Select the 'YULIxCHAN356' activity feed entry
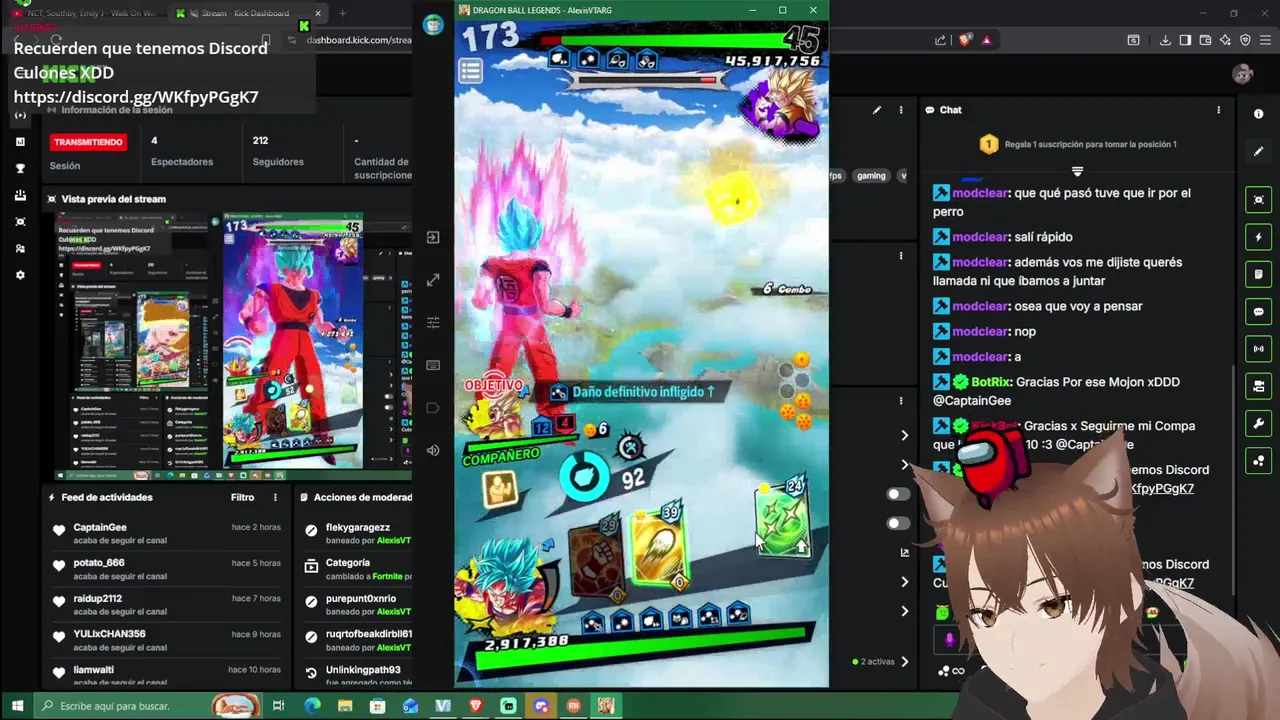 click(167, 640)
